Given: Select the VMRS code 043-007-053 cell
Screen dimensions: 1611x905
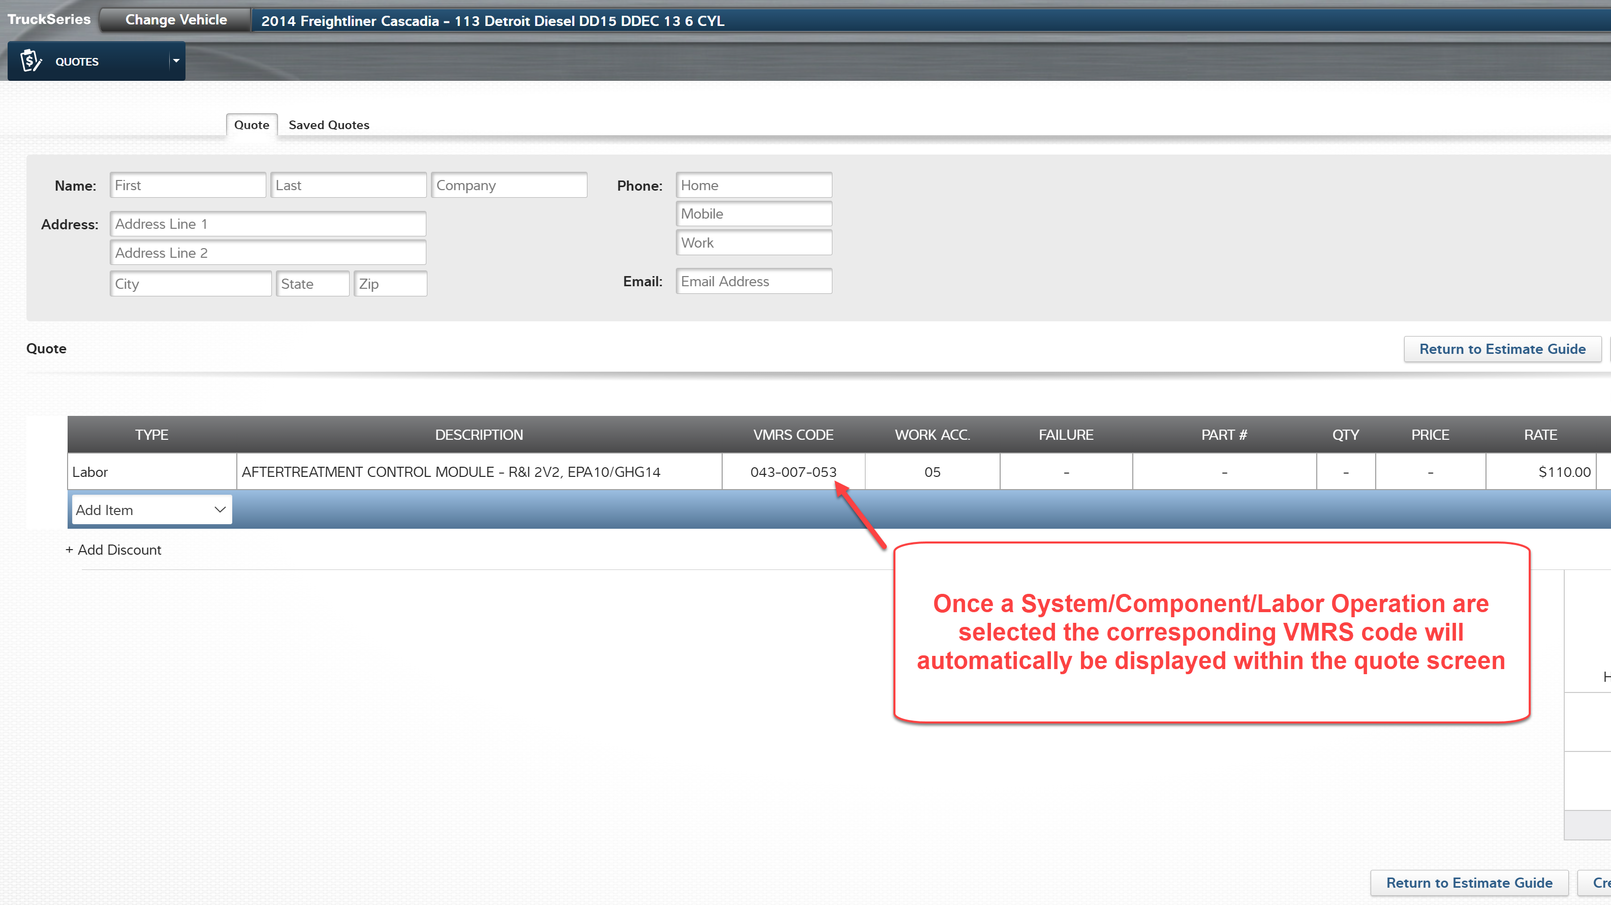Looking at the screenshot, I should [793, 471].
